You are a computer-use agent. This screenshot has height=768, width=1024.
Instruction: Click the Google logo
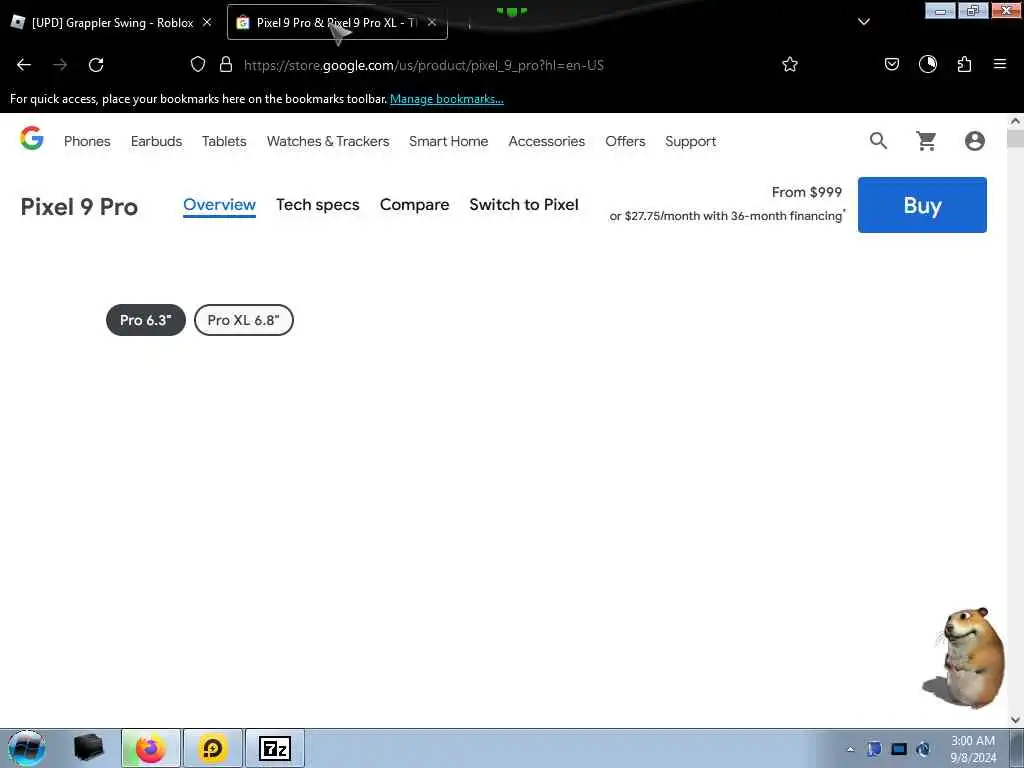point(31,138)
